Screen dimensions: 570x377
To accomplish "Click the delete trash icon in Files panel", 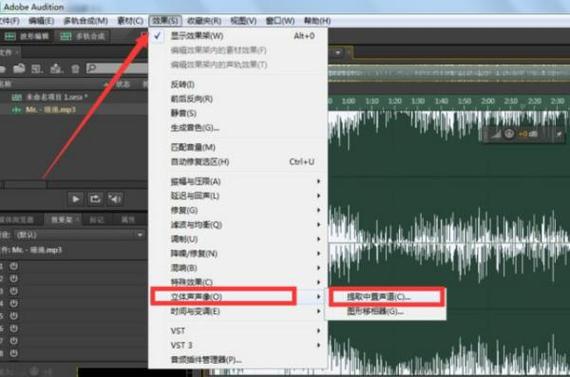I will click(75, 68).
